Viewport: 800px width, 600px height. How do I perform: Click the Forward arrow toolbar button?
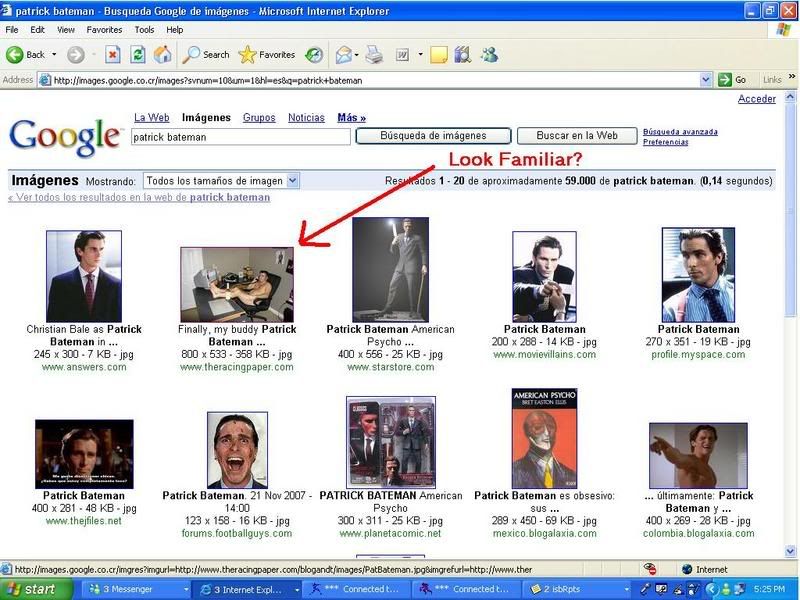point(76,55)
